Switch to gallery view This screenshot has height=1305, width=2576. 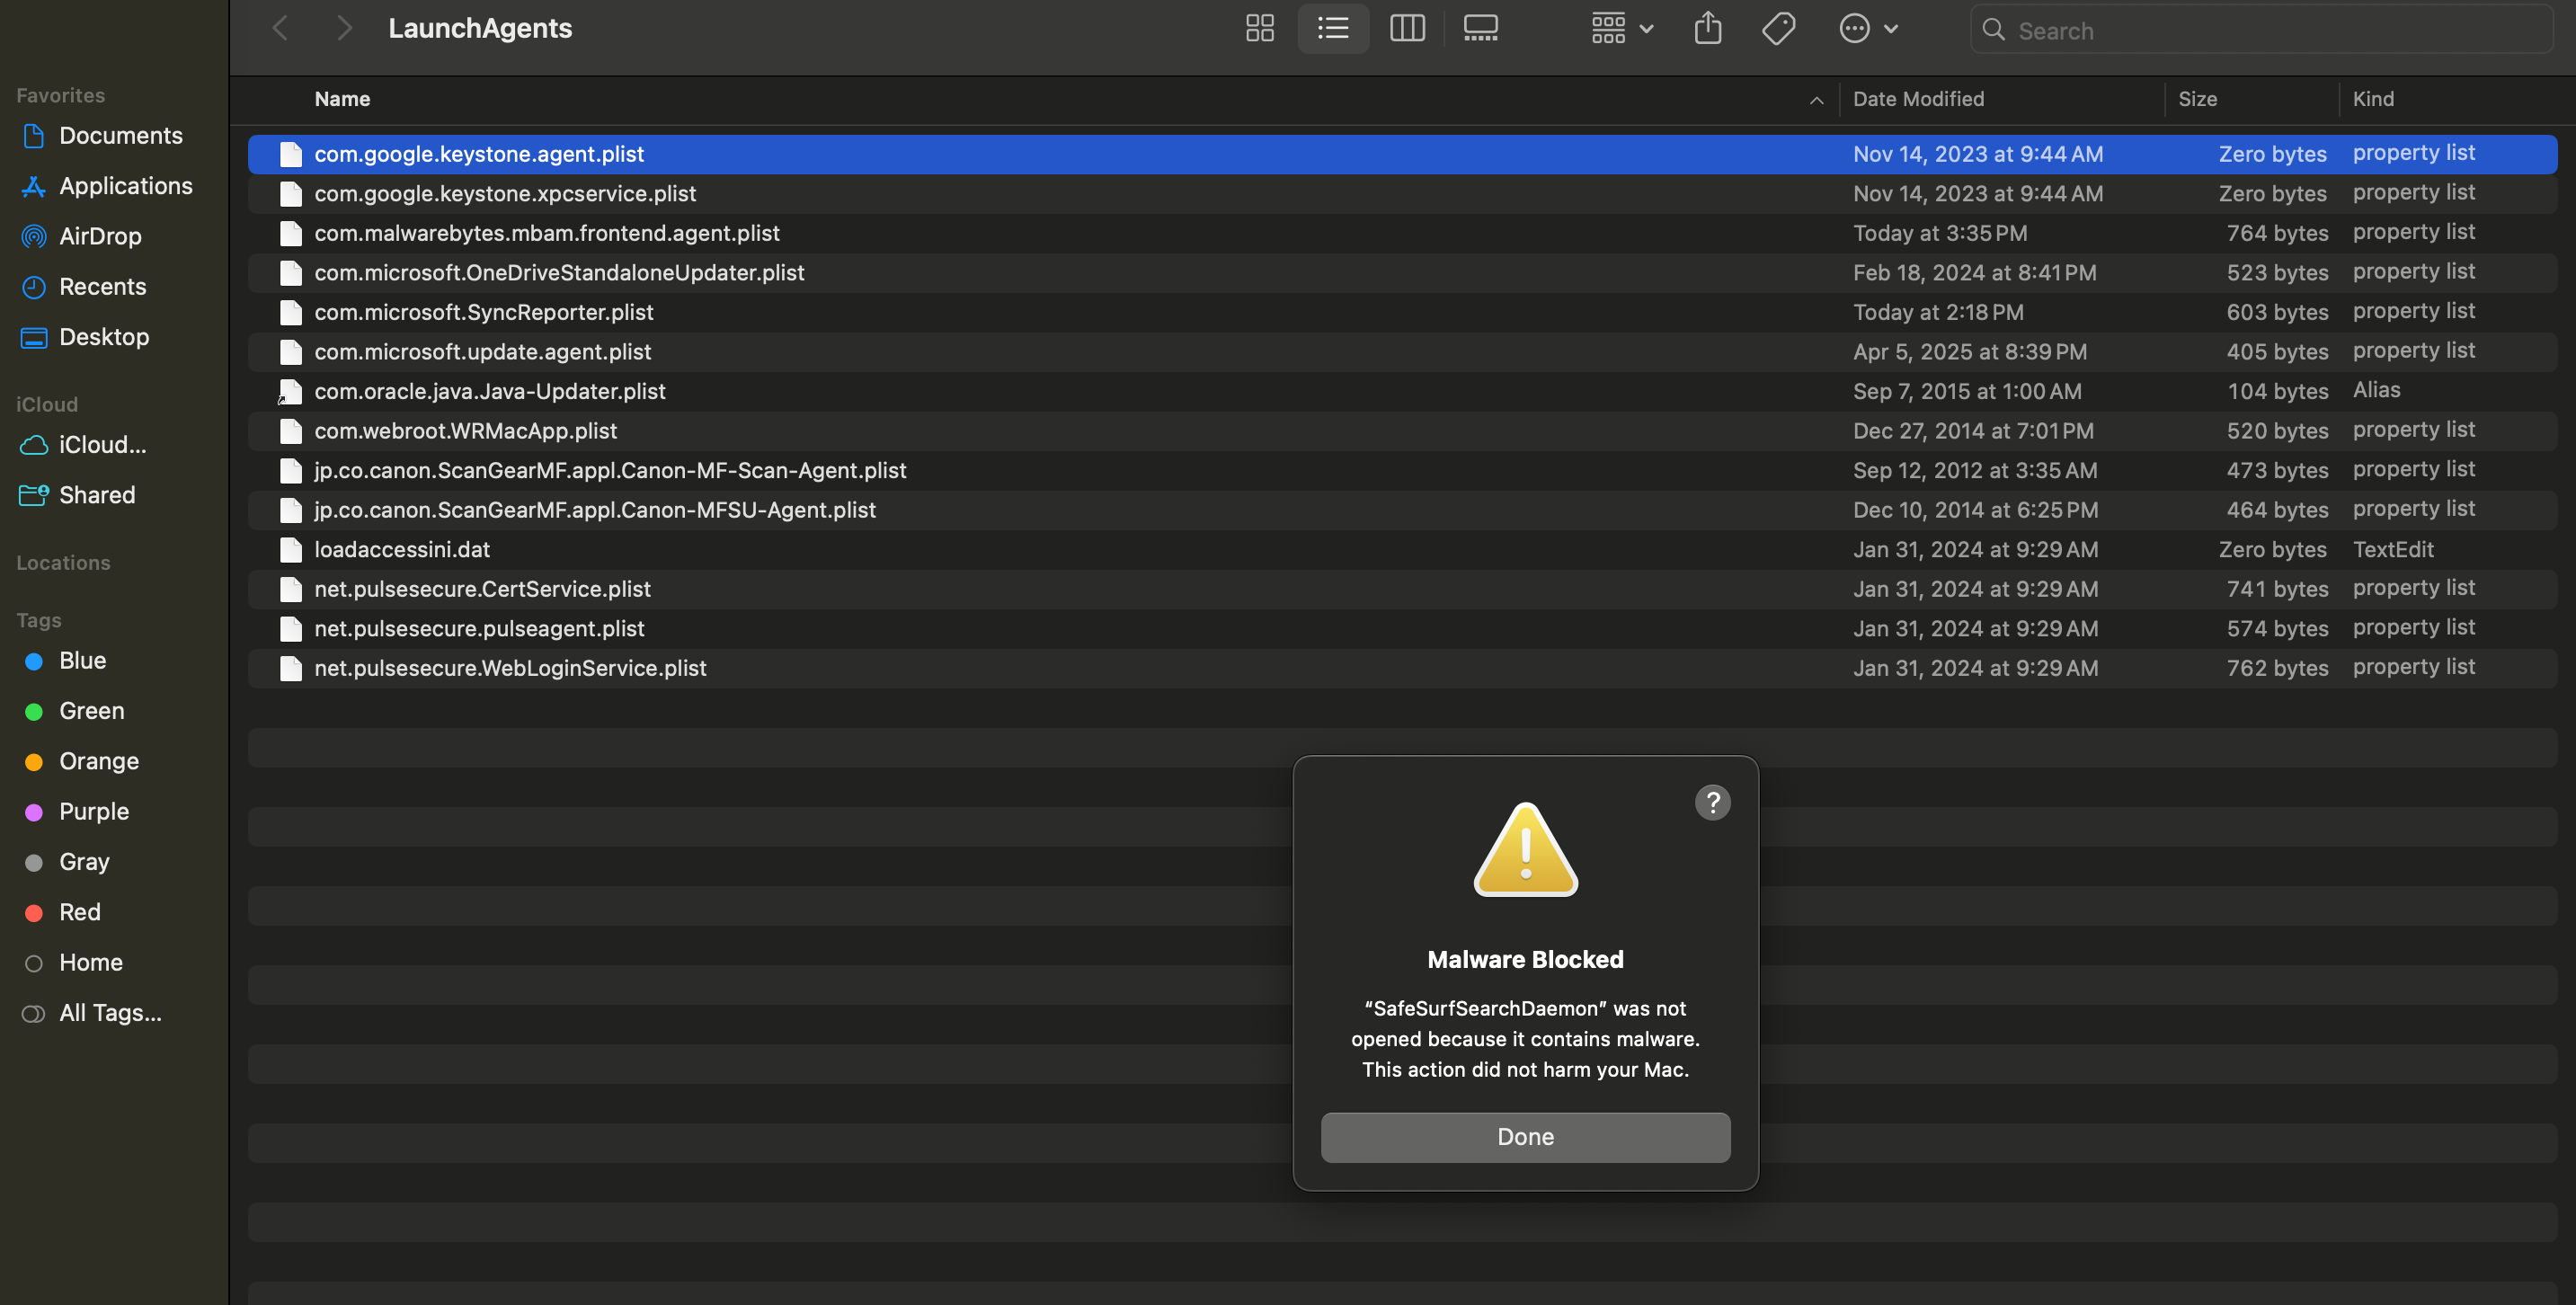[1480, 28]
